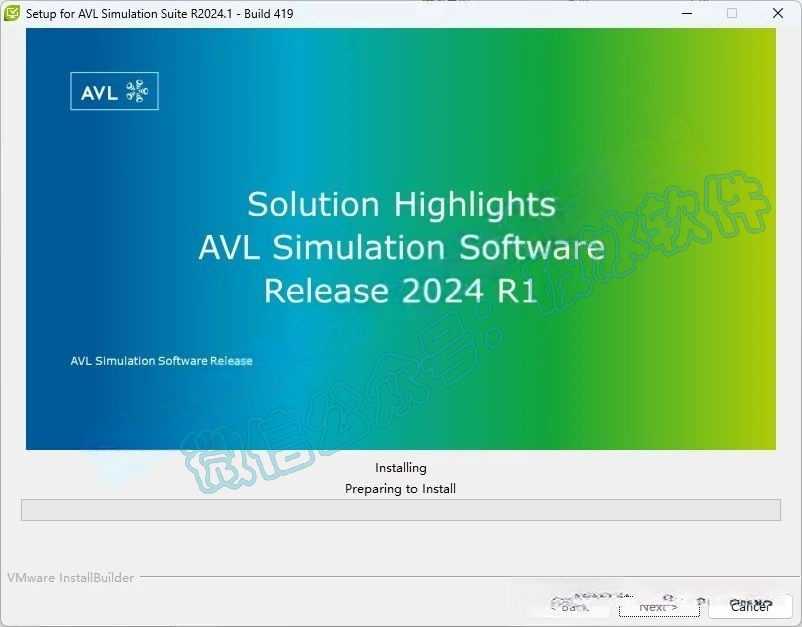Click the Cancel button
The width and height of the screenshot is (802, 627).
(750, 607)
